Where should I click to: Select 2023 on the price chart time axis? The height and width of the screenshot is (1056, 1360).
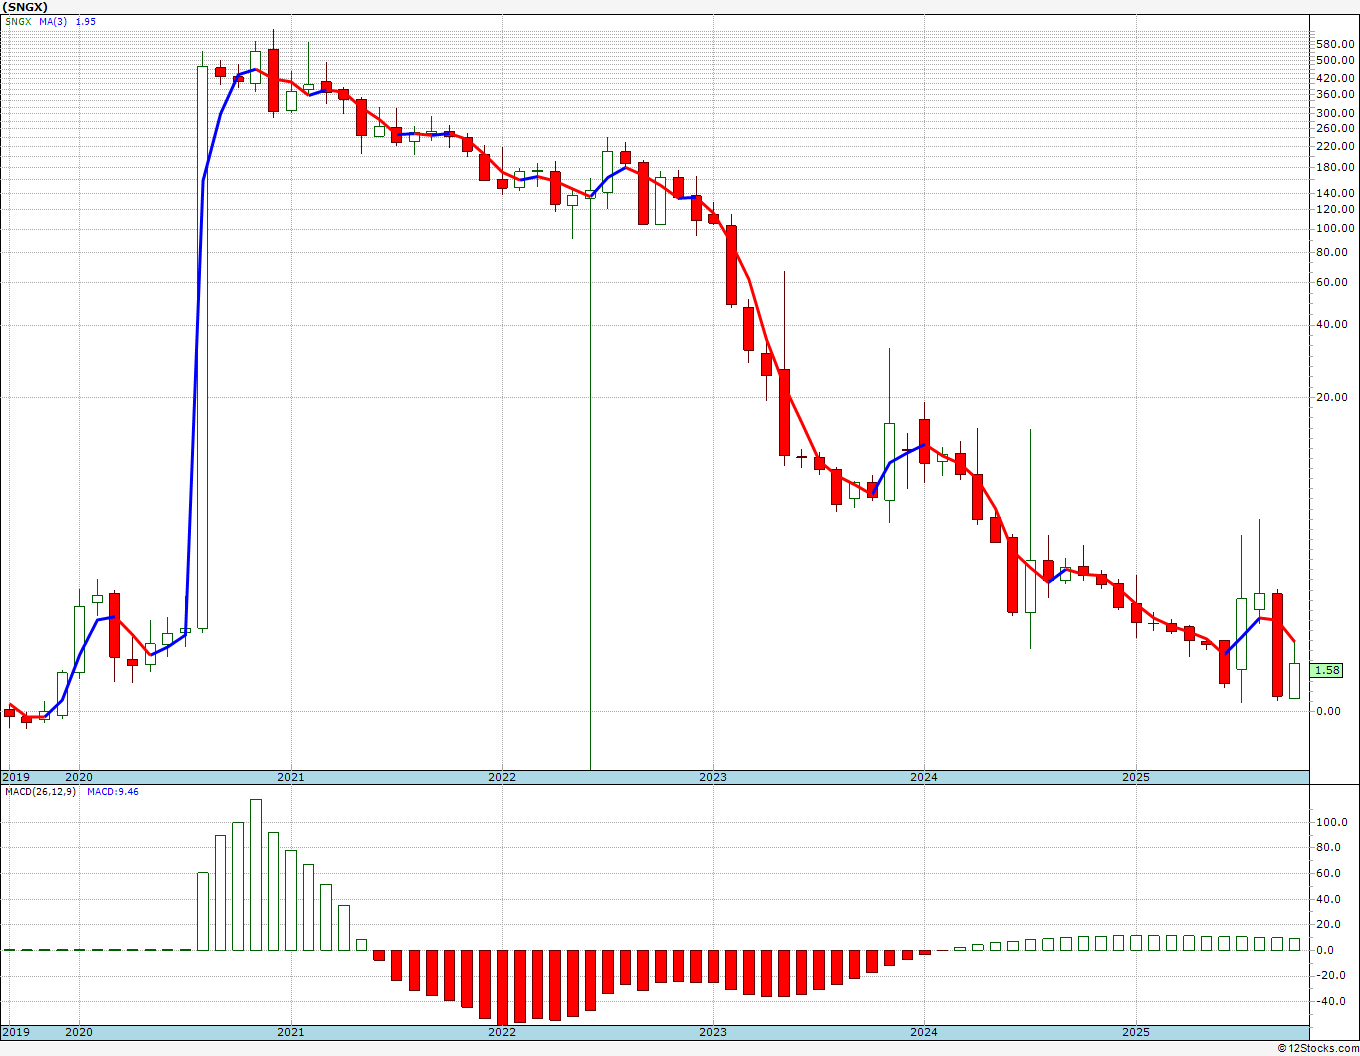coord(713,777)
